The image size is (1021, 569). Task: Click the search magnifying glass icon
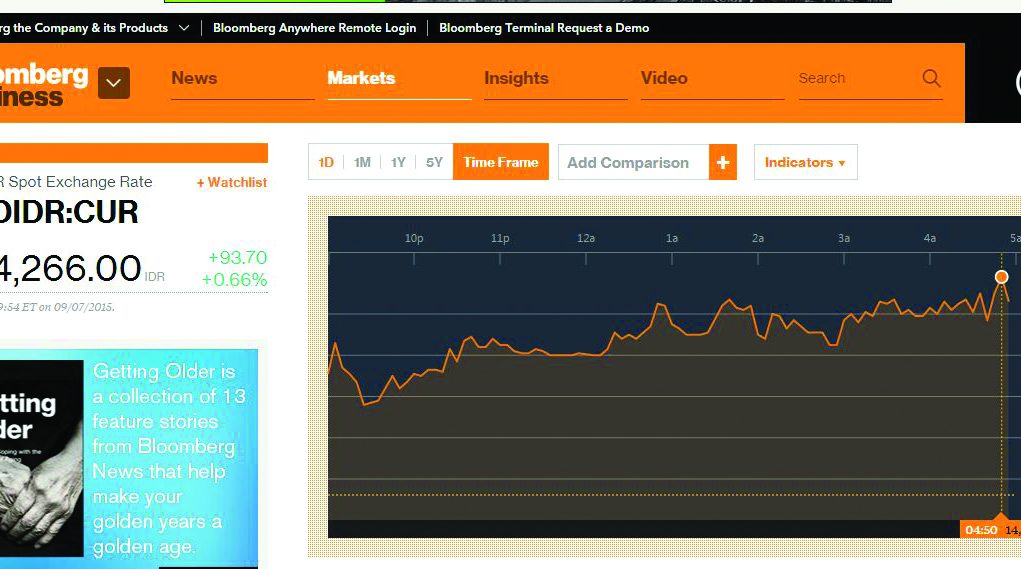coord(931,78)
